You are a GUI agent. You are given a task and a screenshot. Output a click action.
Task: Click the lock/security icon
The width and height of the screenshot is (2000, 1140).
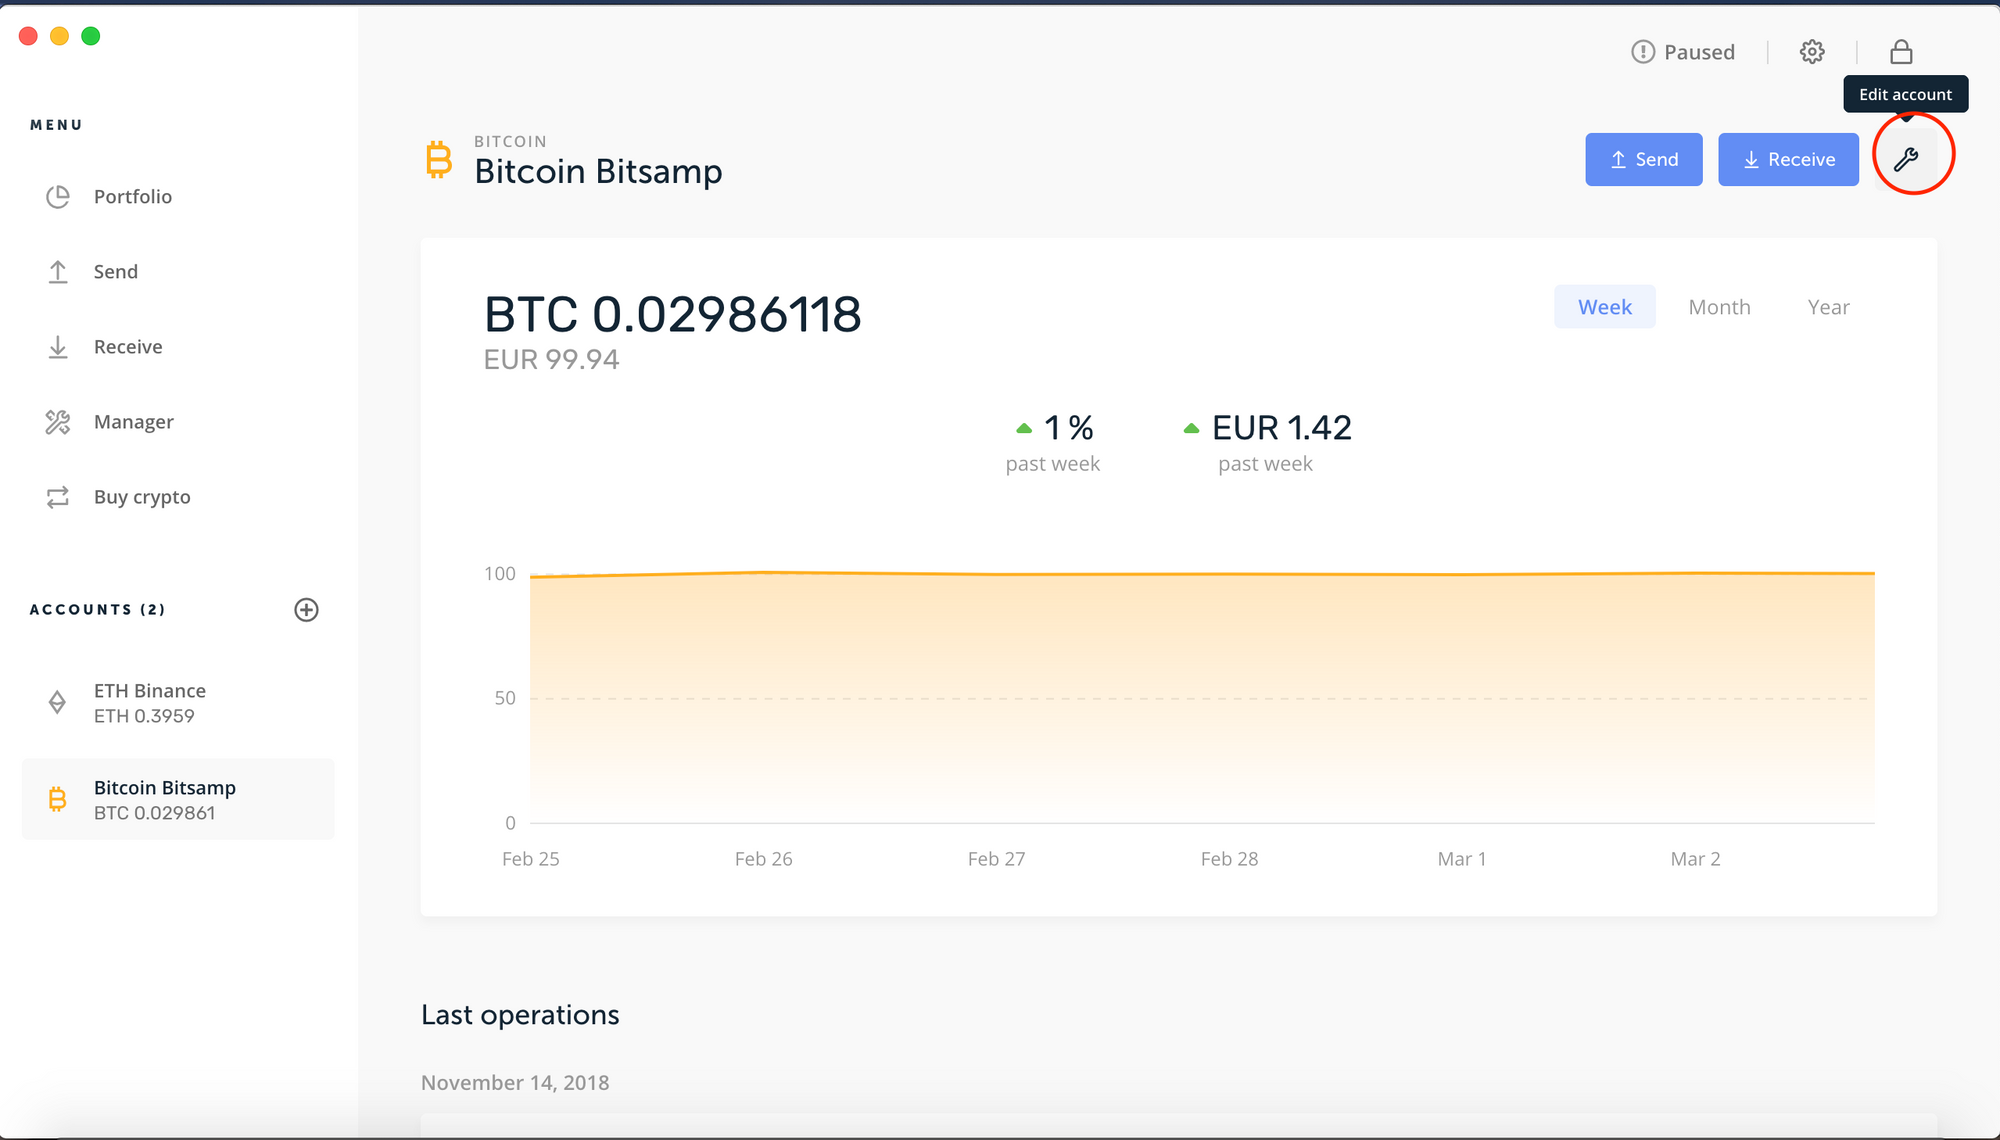coord(1901,52)
